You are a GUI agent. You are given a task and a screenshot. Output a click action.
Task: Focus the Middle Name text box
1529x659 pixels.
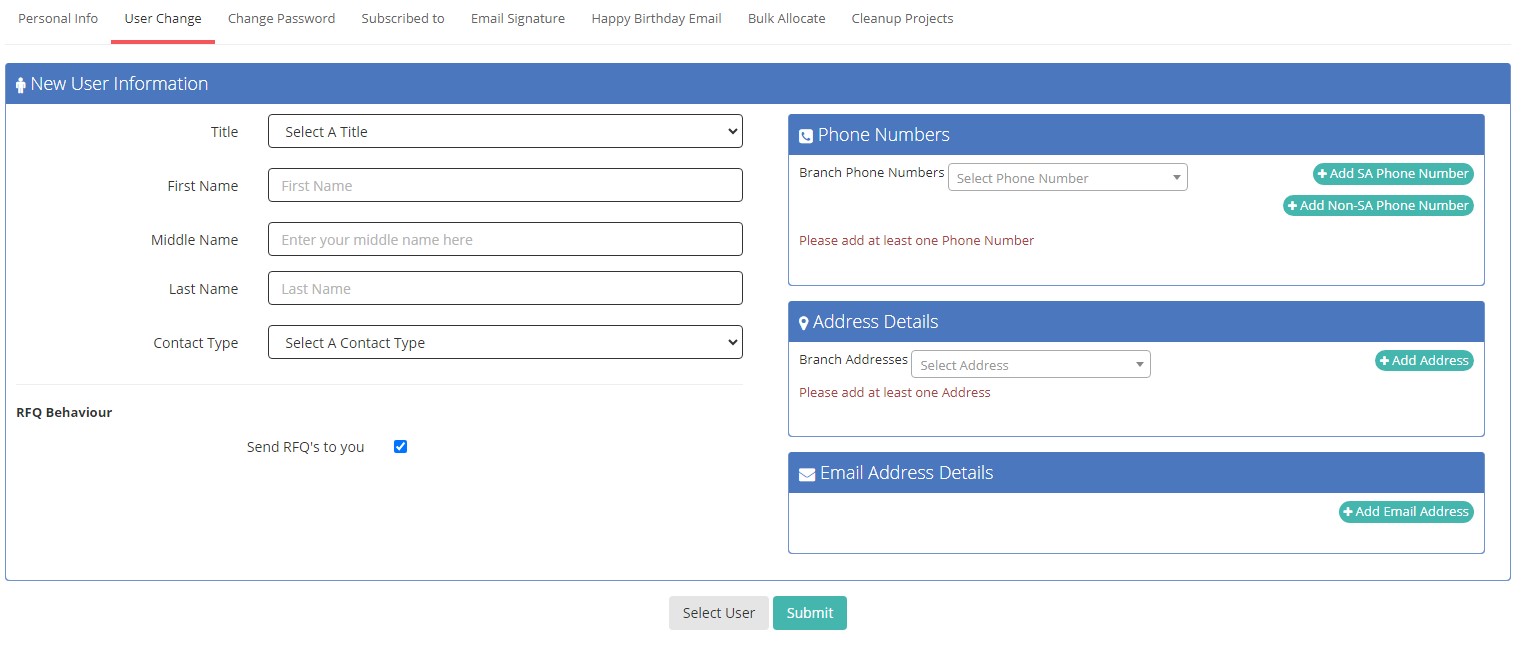coord(505,239)
